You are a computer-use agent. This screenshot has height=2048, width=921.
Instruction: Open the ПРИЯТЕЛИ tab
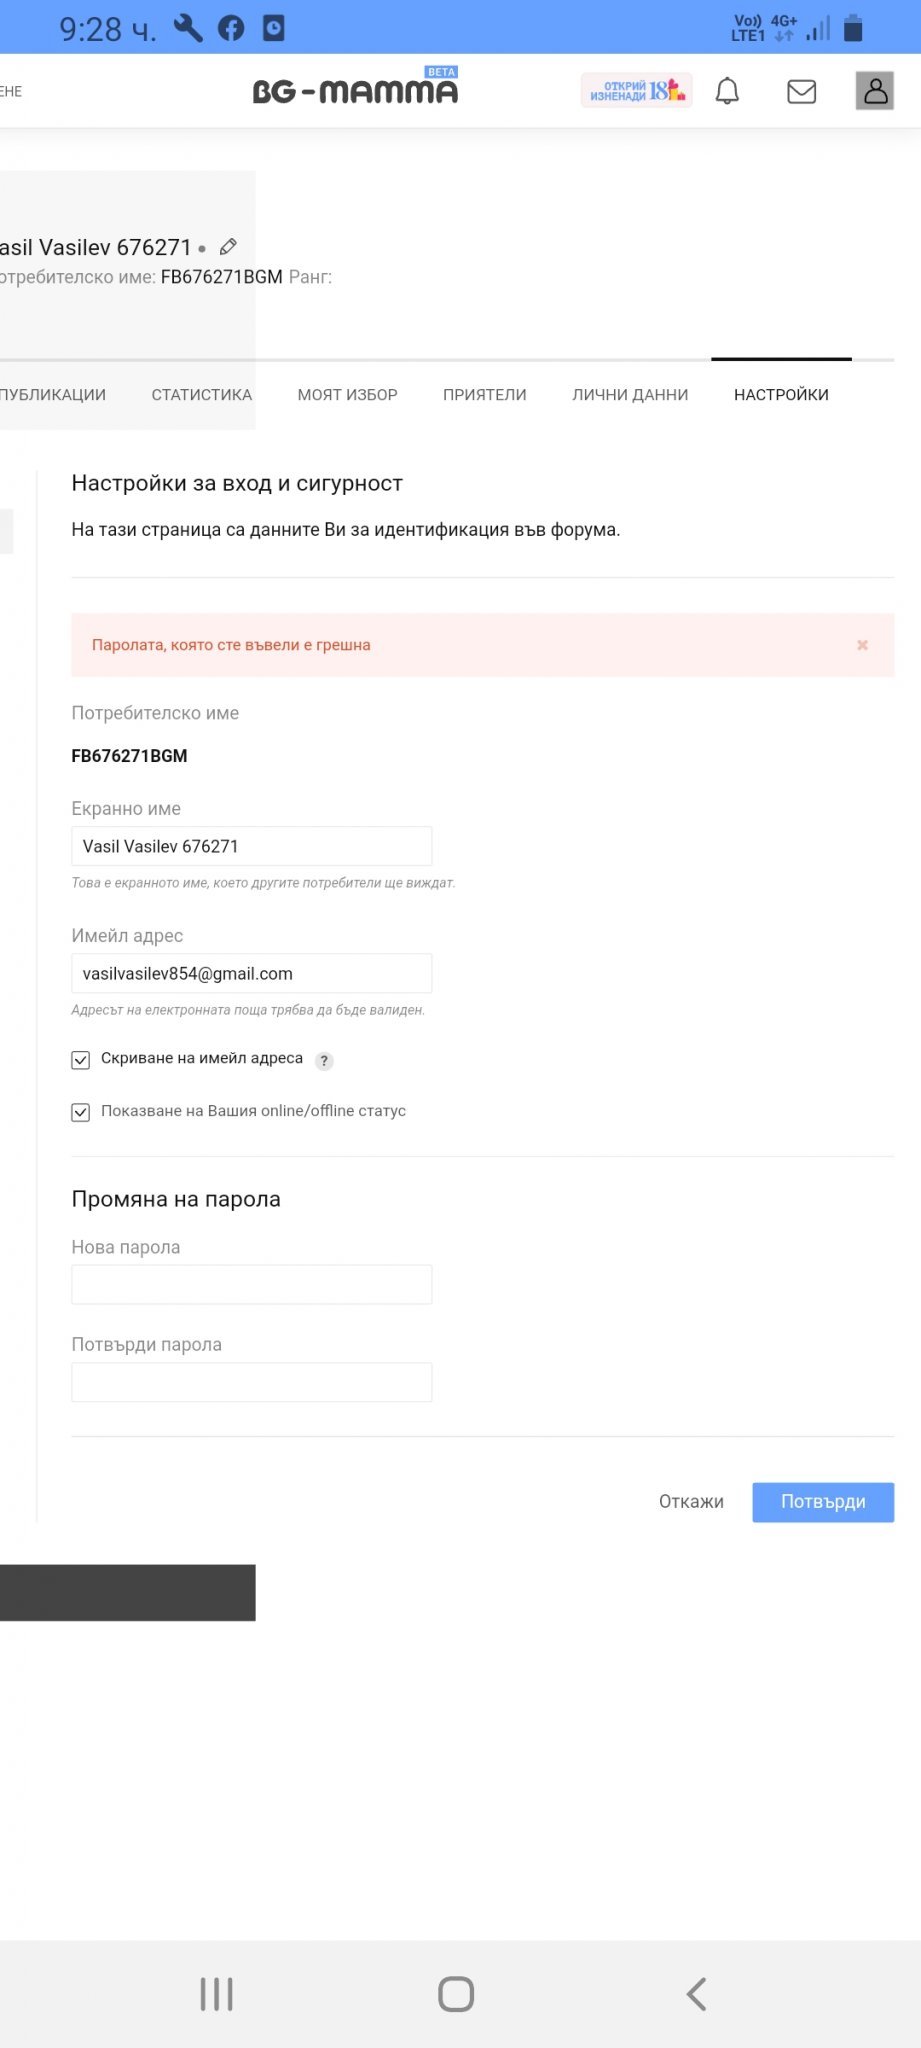tap(484, 395)
